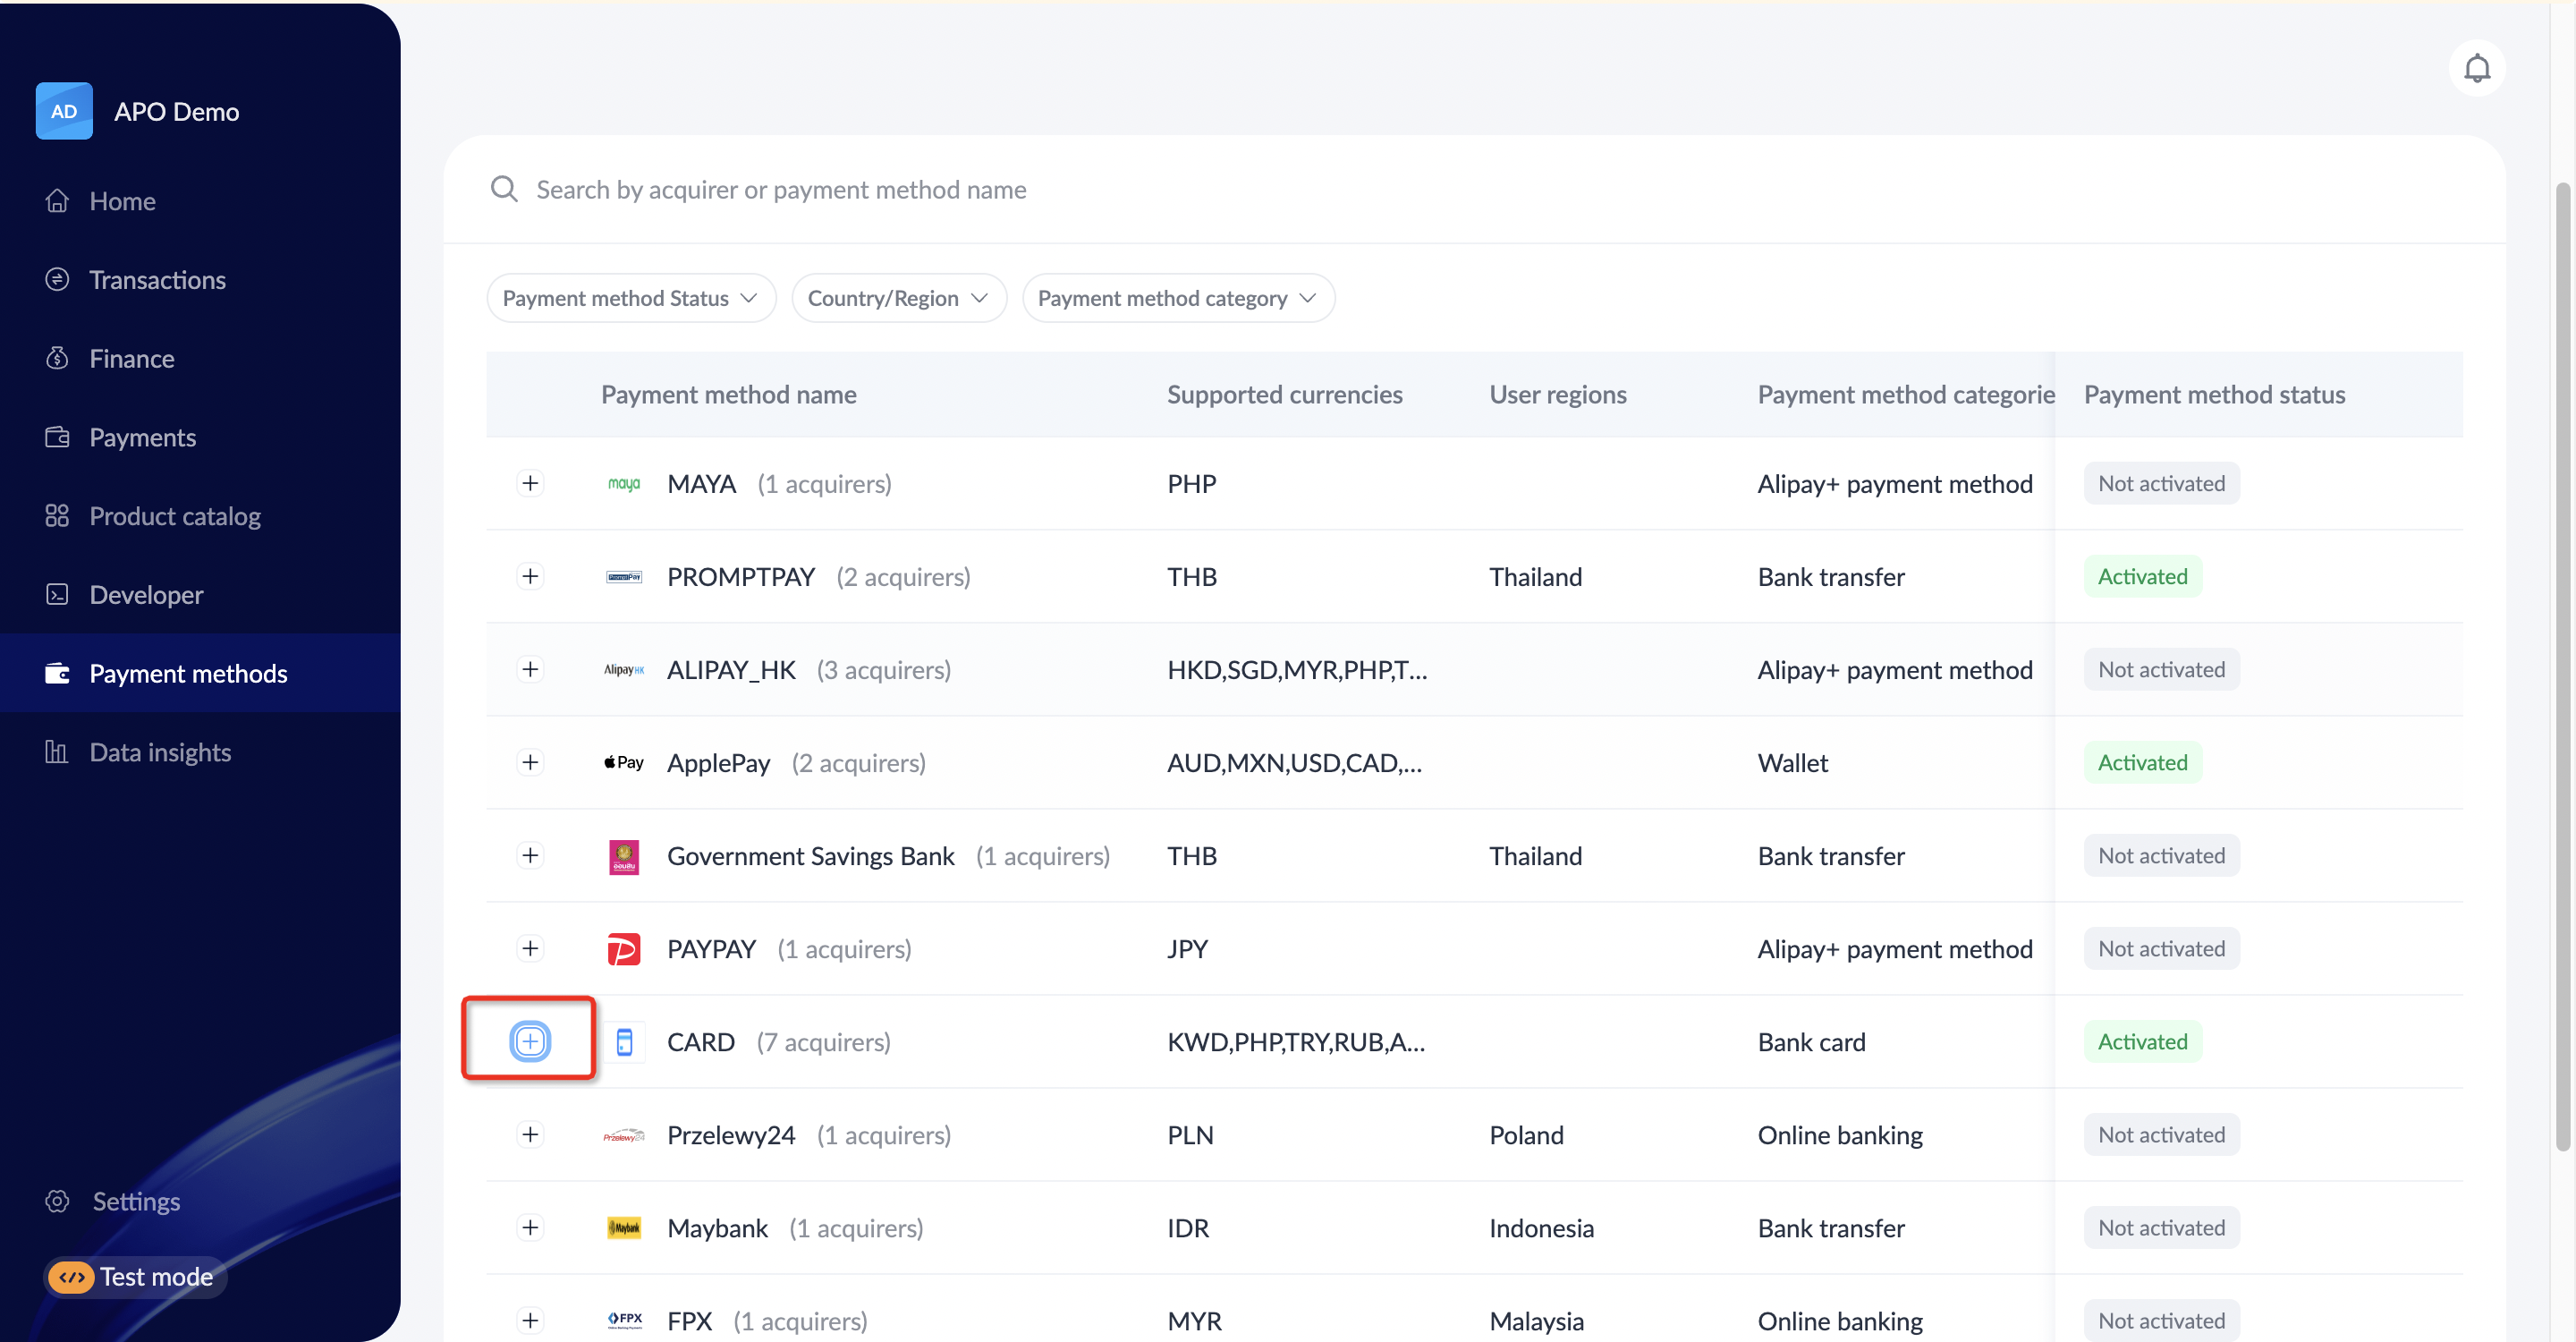Expand the MAYA row acquirers
Image resolution: width=2576 pixels, height=1342 pixels.
click(x=530, y=484)
